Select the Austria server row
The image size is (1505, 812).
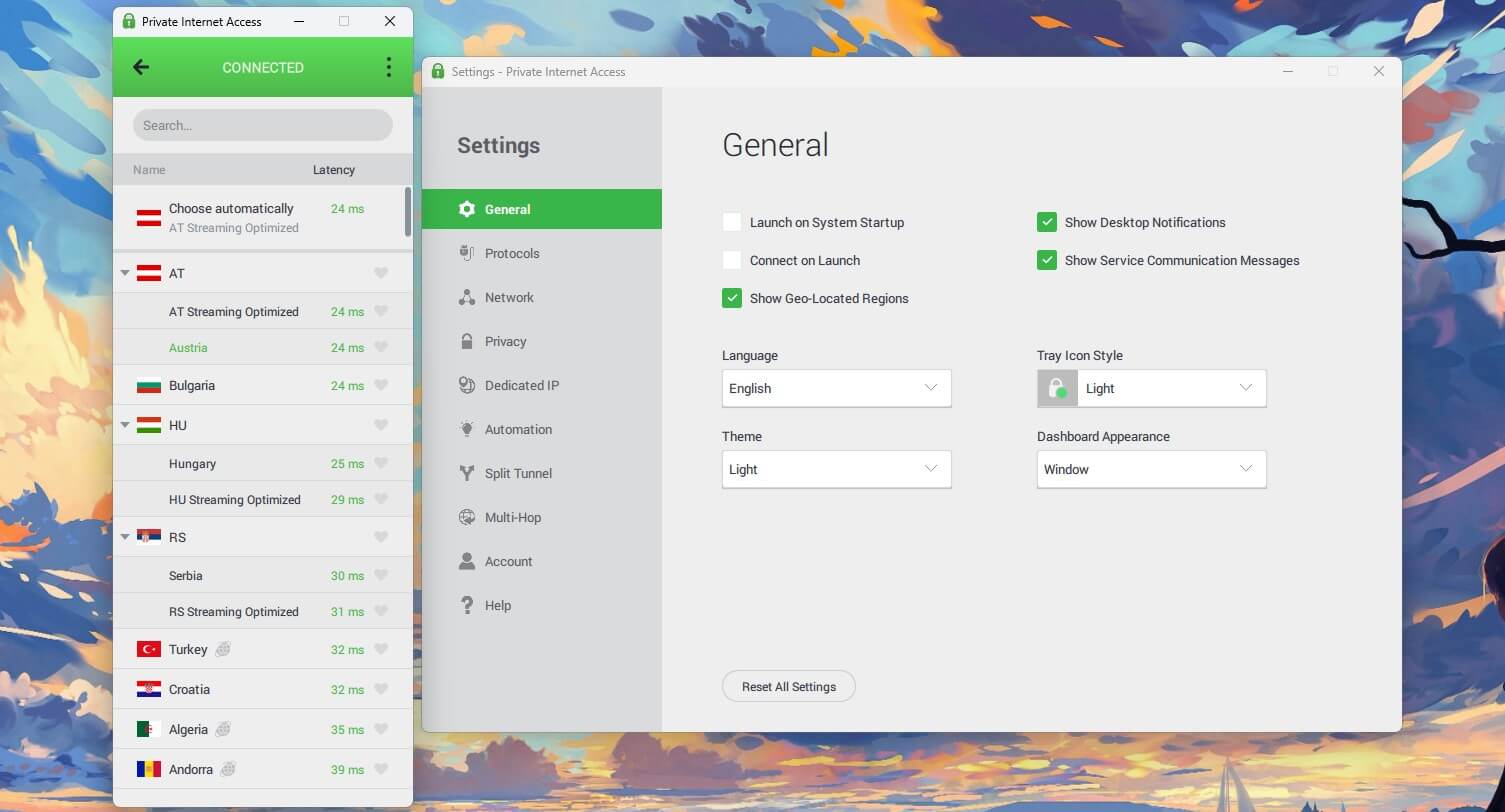point(262,347)
